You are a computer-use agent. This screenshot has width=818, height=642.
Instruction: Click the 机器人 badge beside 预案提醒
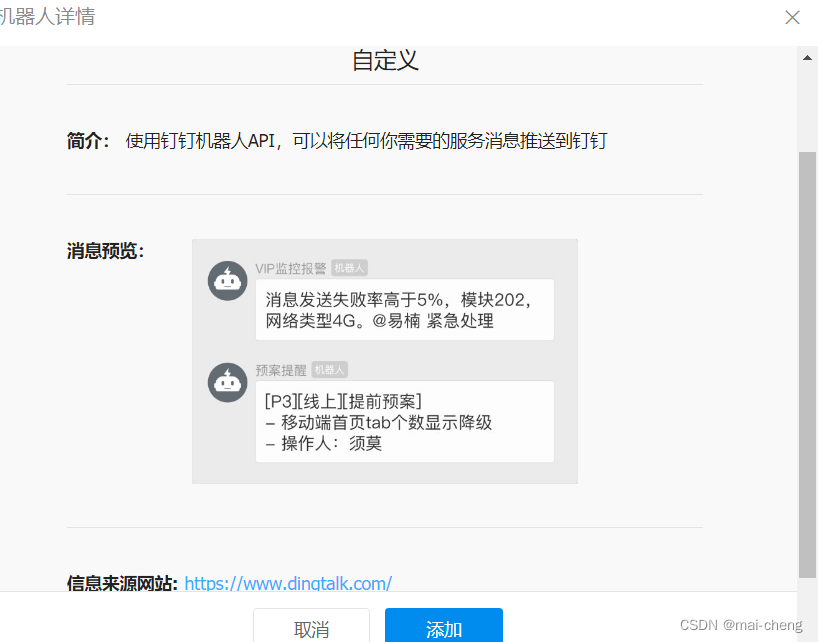click(x=328, y=369)
